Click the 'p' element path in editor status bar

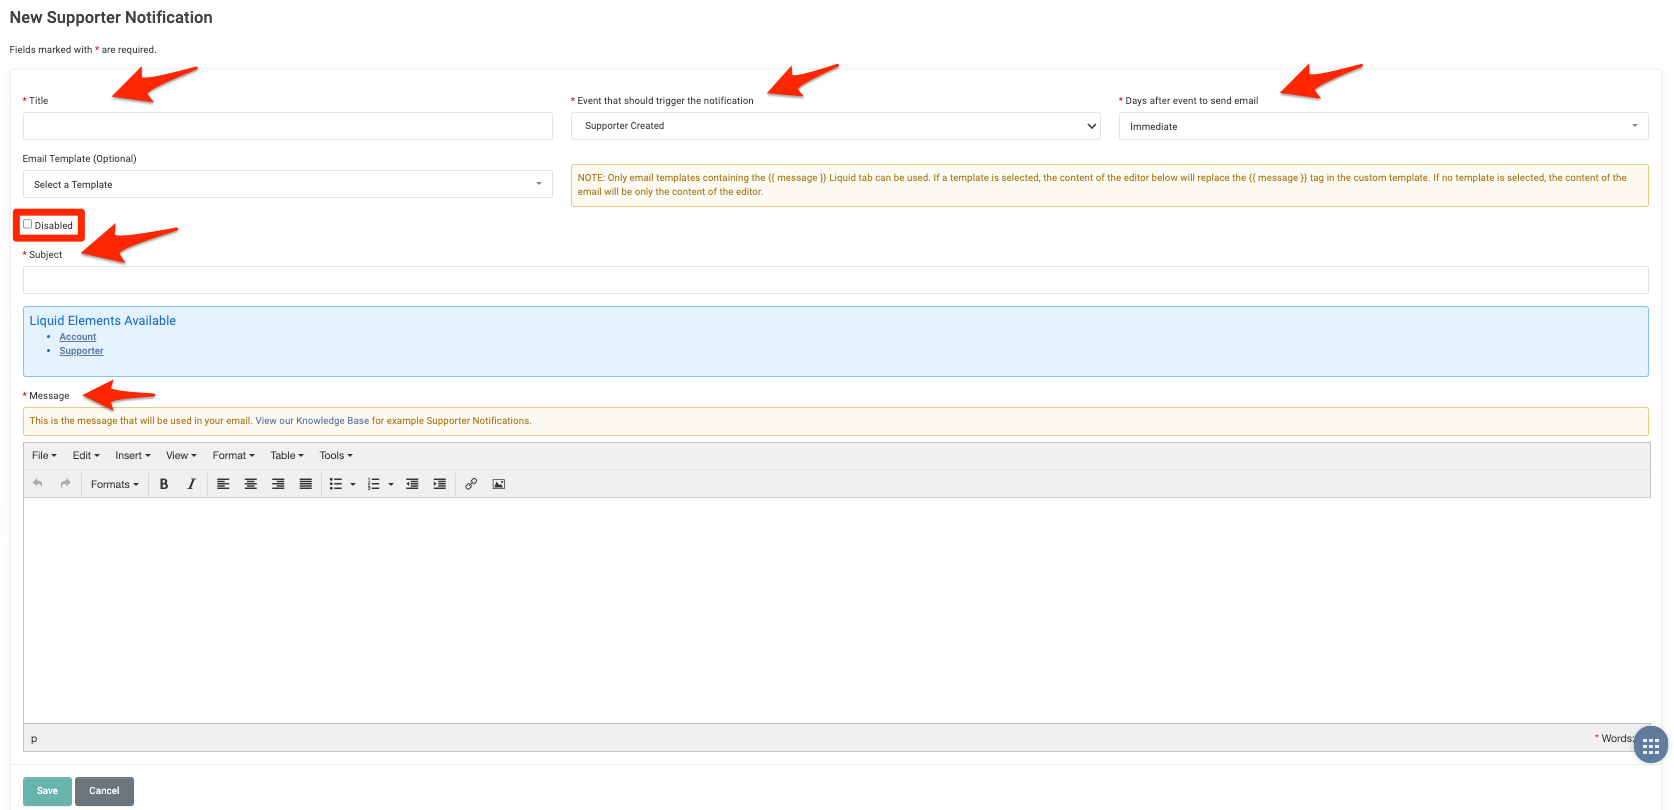click(34, 739)
